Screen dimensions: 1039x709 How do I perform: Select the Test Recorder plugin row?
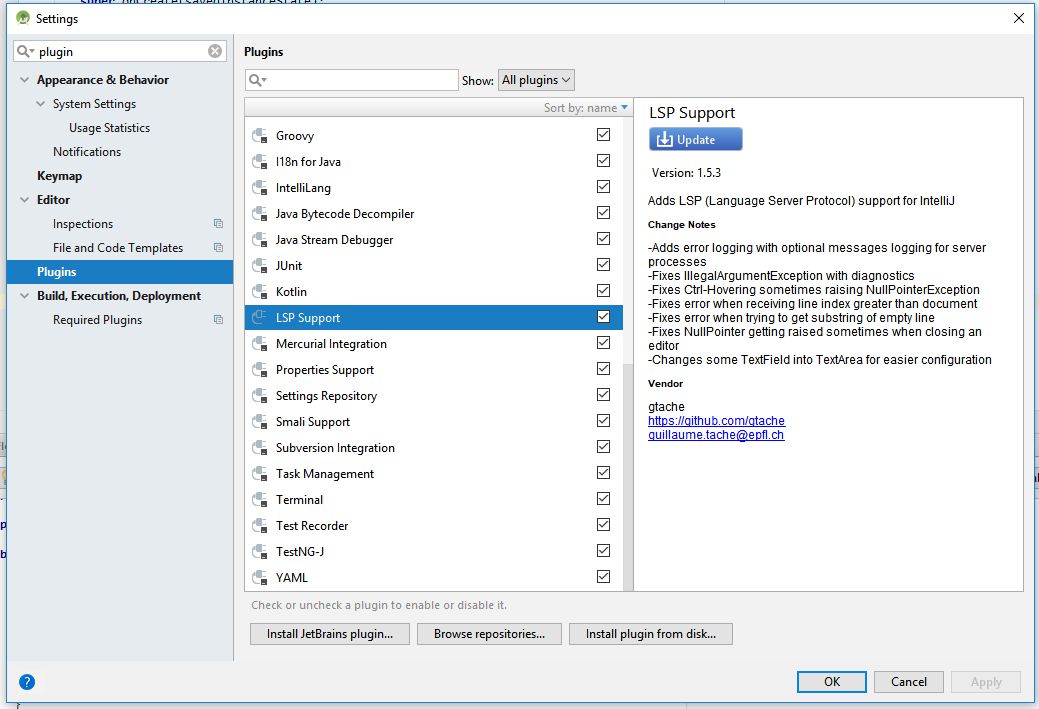[434, 525]
